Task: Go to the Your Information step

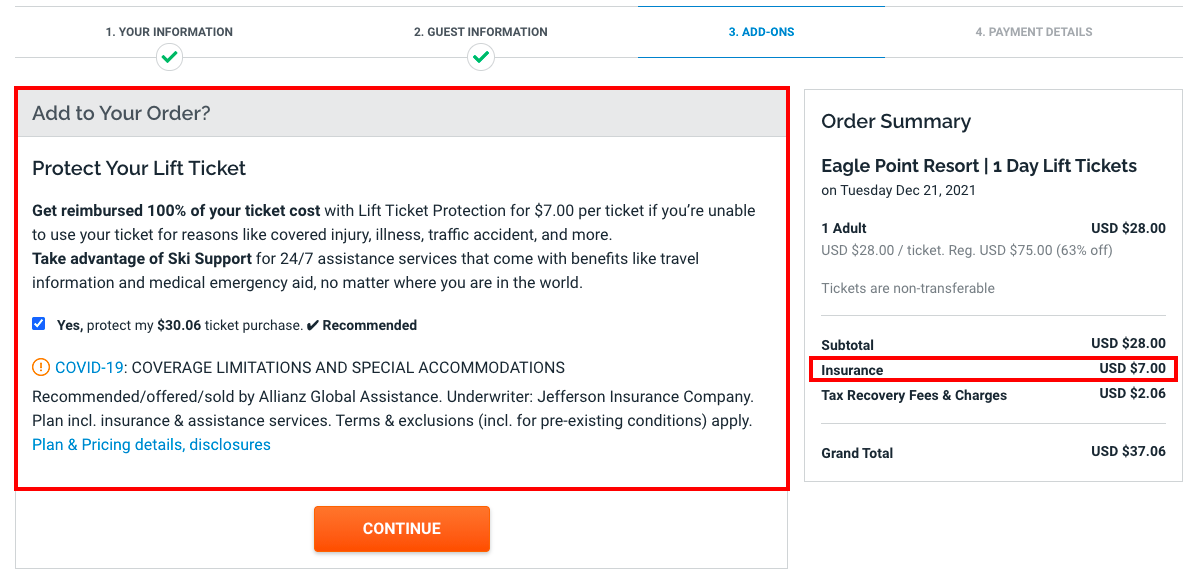Action: pos(169,32)
